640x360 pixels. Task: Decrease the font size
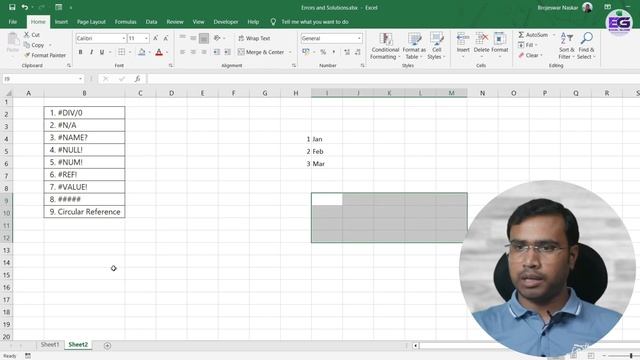[166, 38]
